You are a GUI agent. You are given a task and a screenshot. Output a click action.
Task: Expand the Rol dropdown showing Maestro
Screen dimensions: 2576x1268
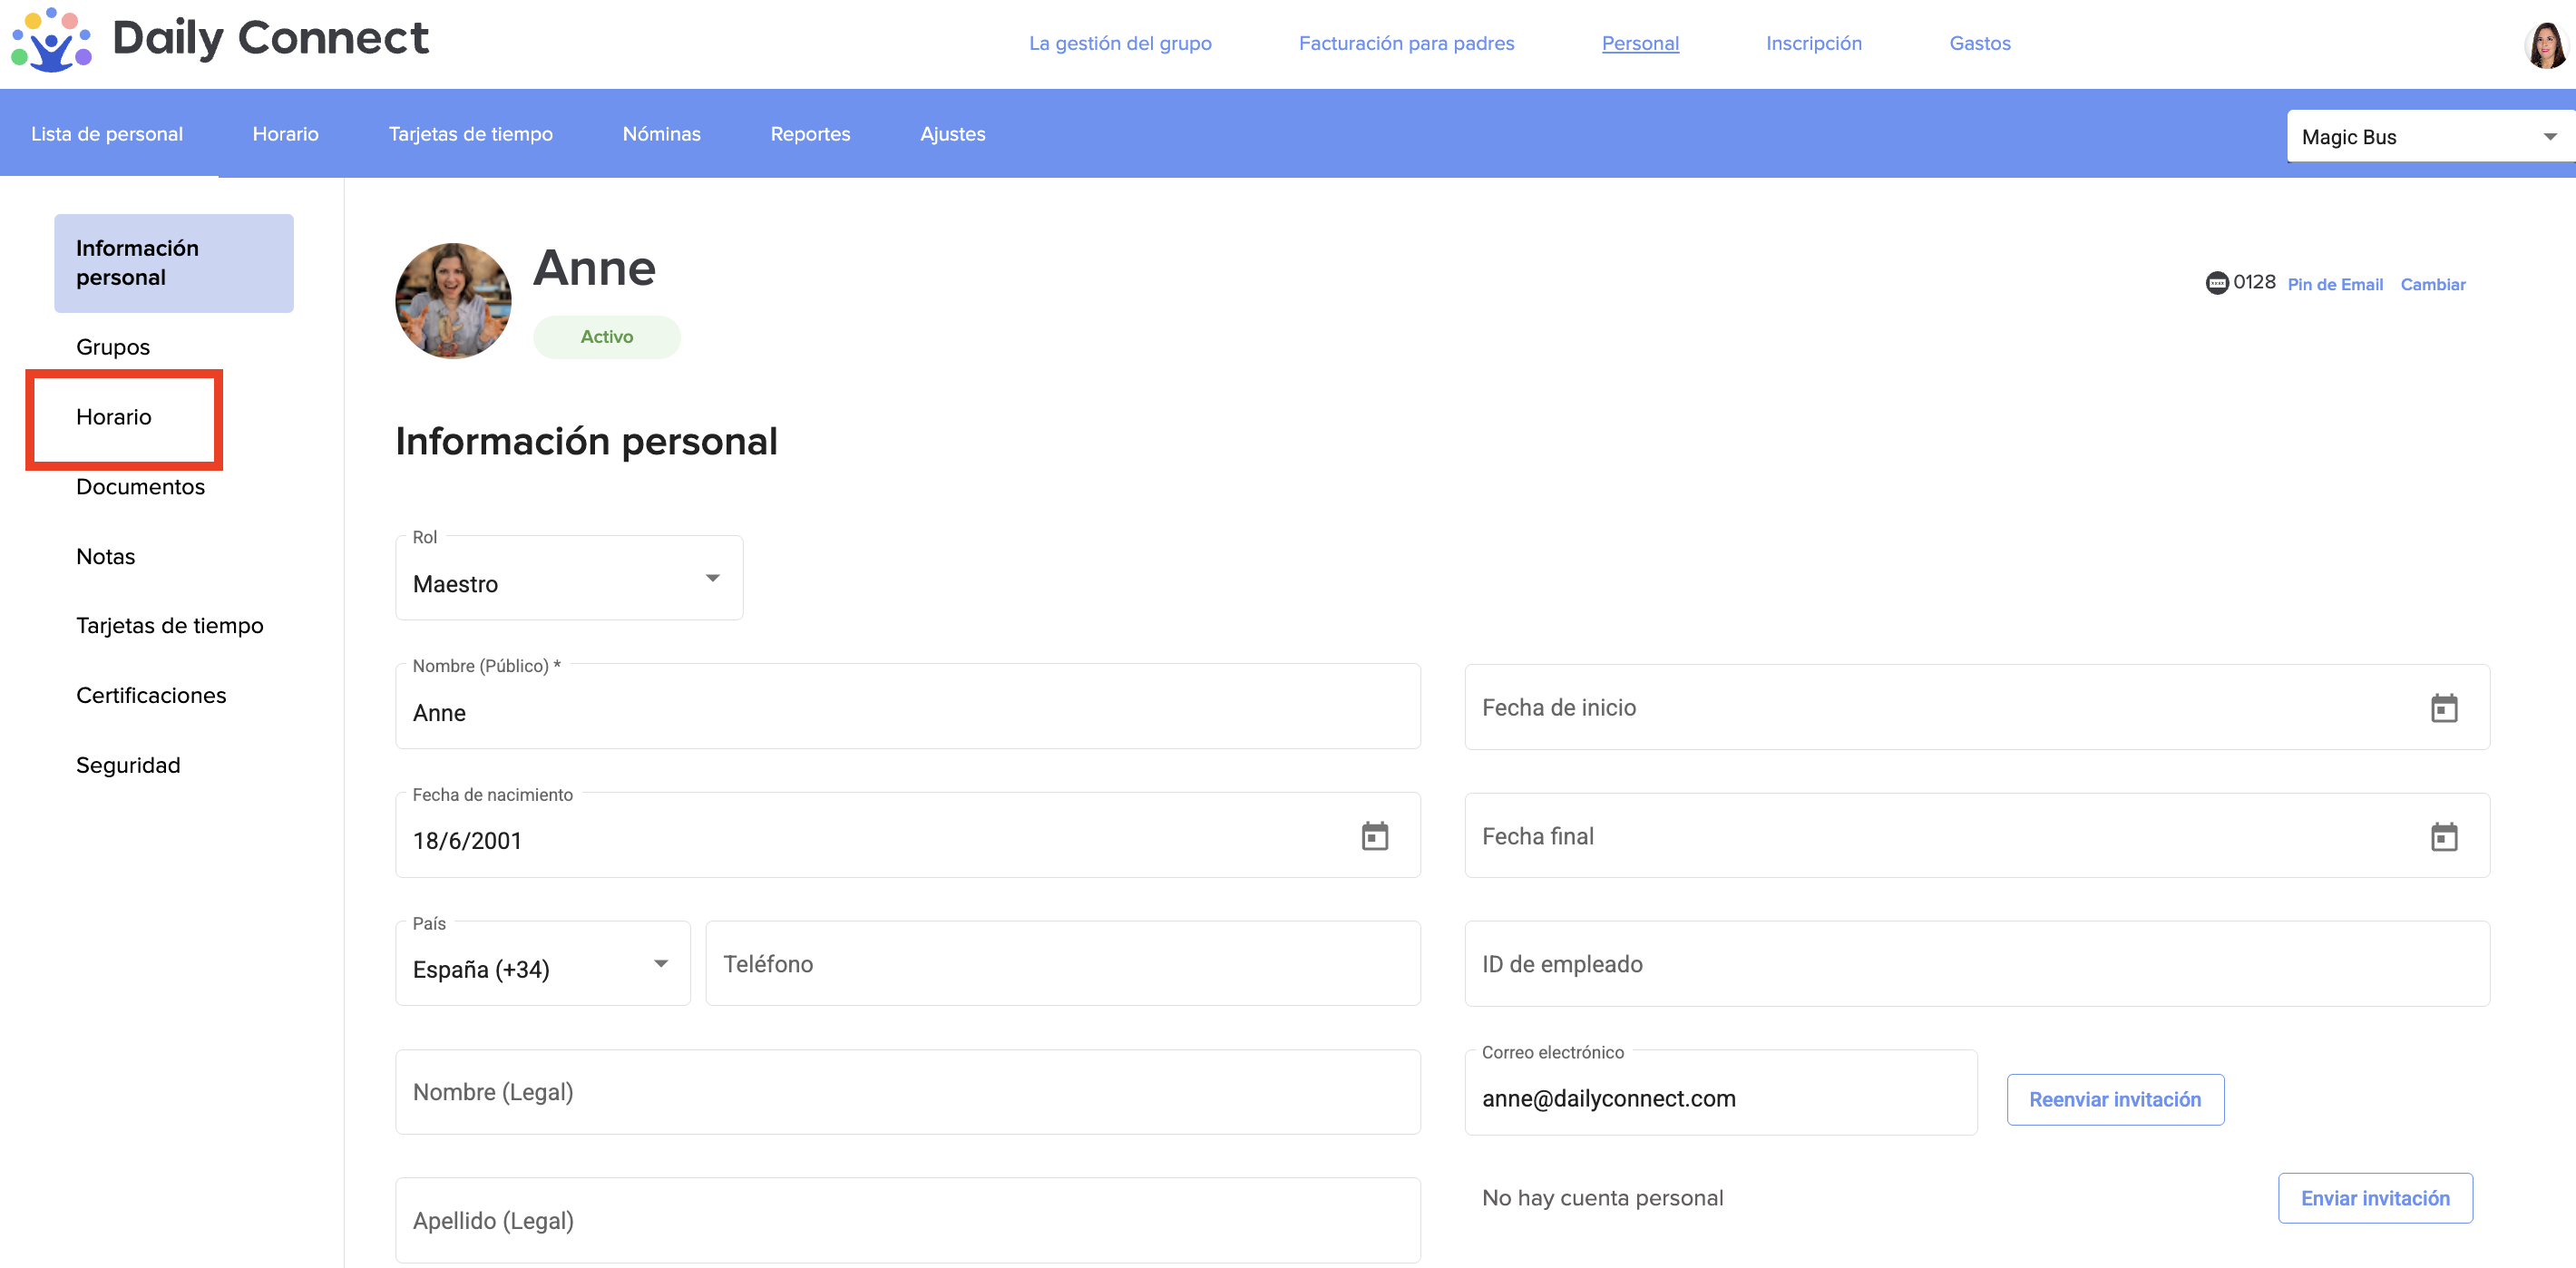tap(569, 580)
